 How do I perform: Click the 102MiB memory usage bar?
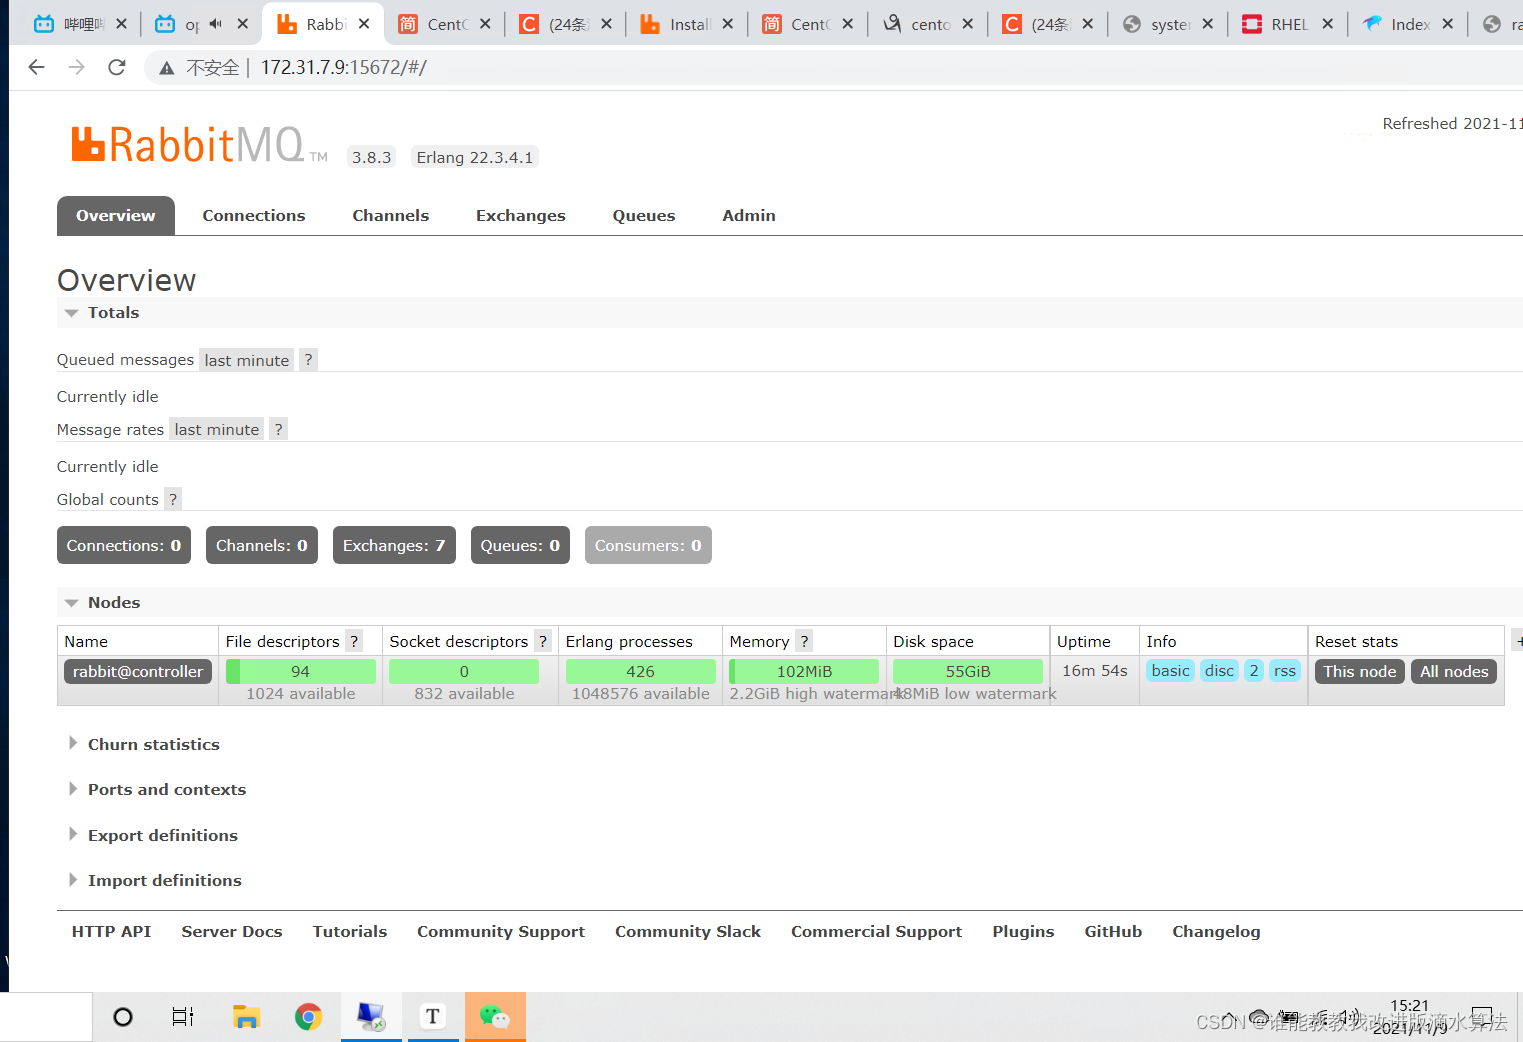pyautogui.click(x=804, y=671)
